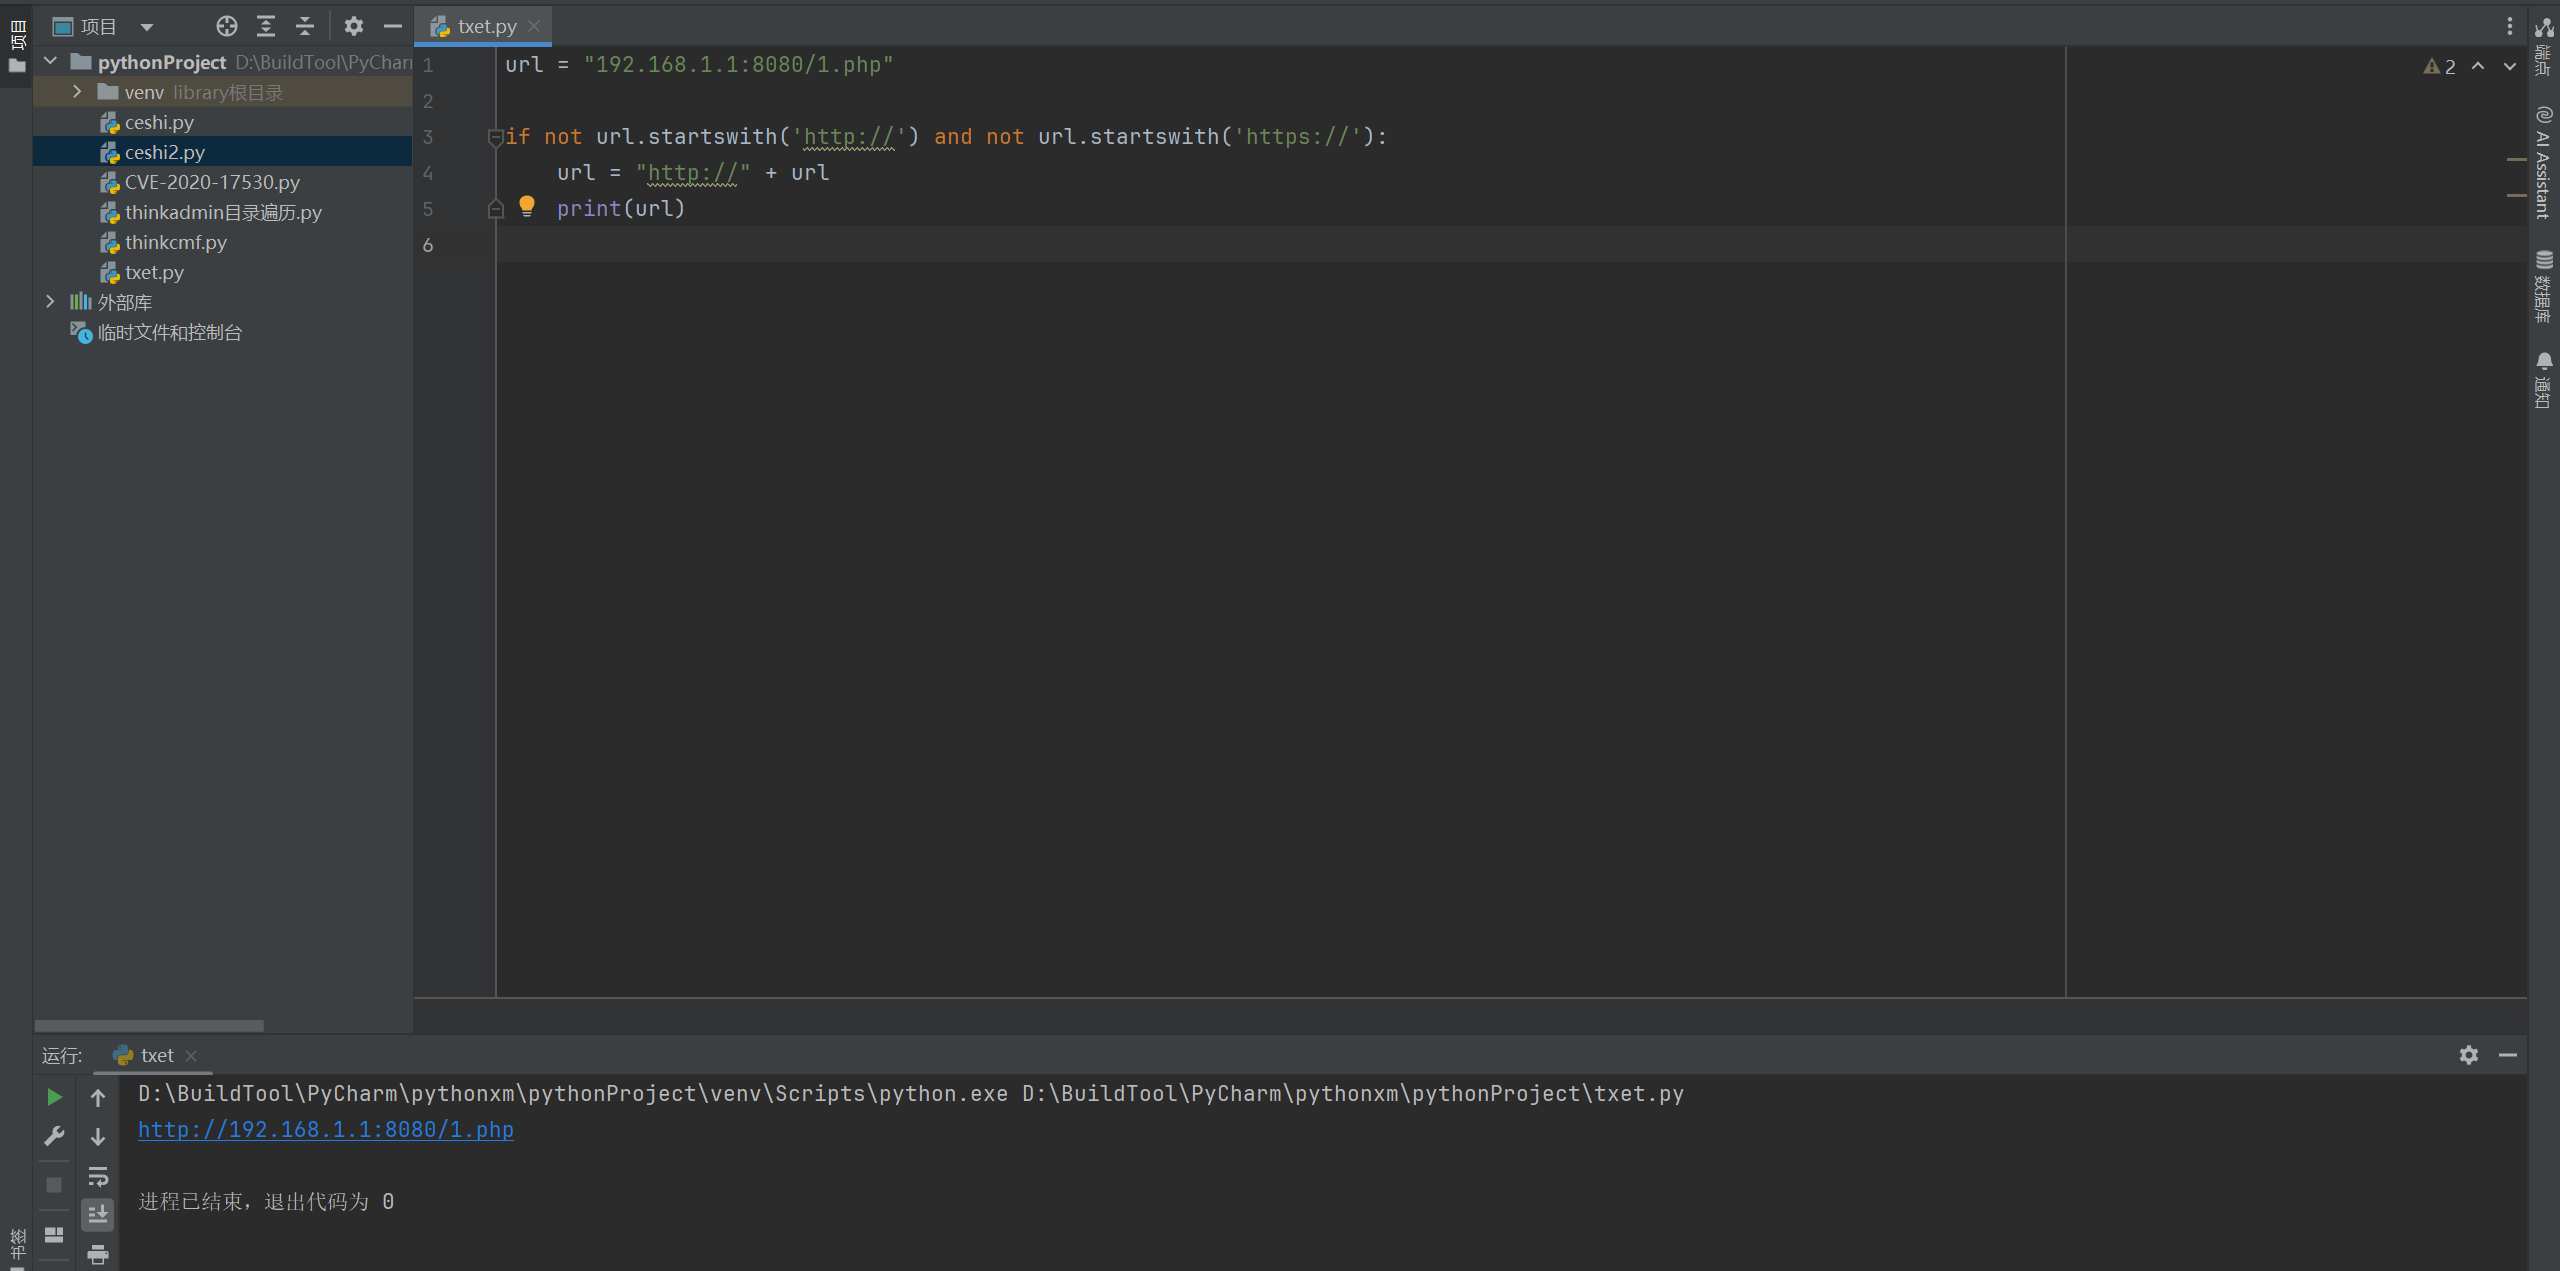Collapse all project tree nodes
The image size is (2560, 1271).
(305, 27)
